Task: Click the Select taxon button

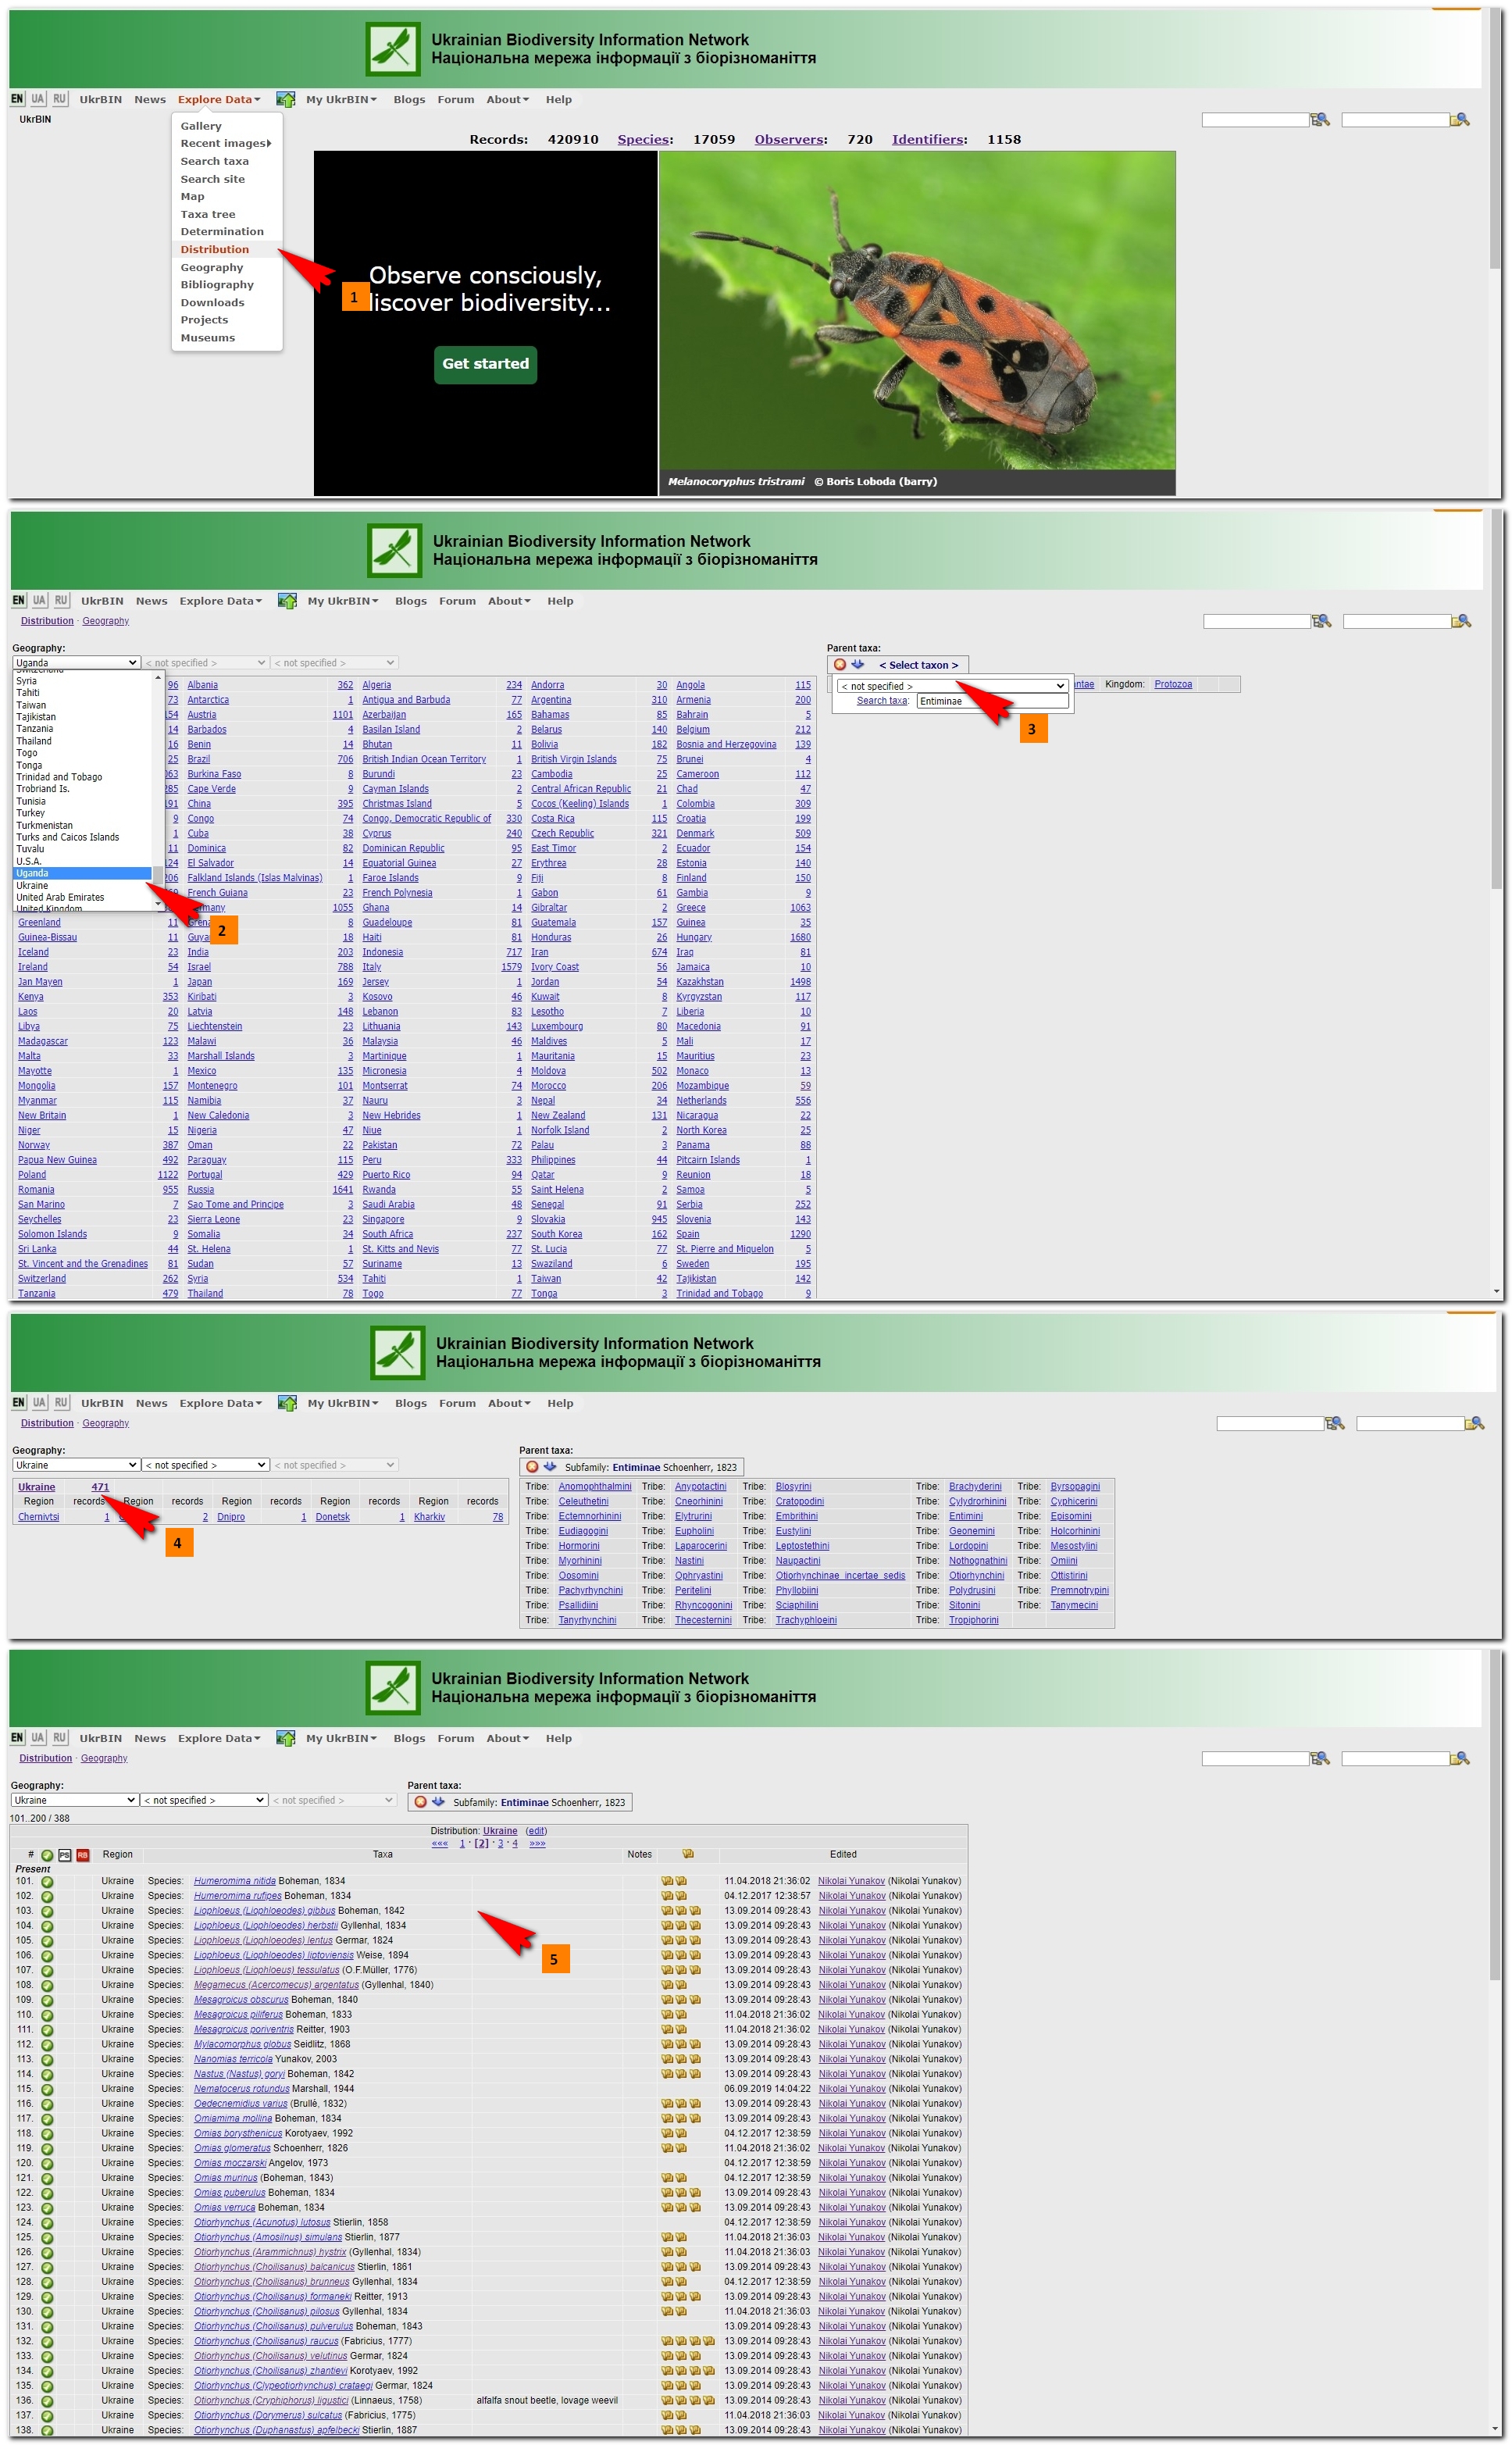Action: (918, 665)
